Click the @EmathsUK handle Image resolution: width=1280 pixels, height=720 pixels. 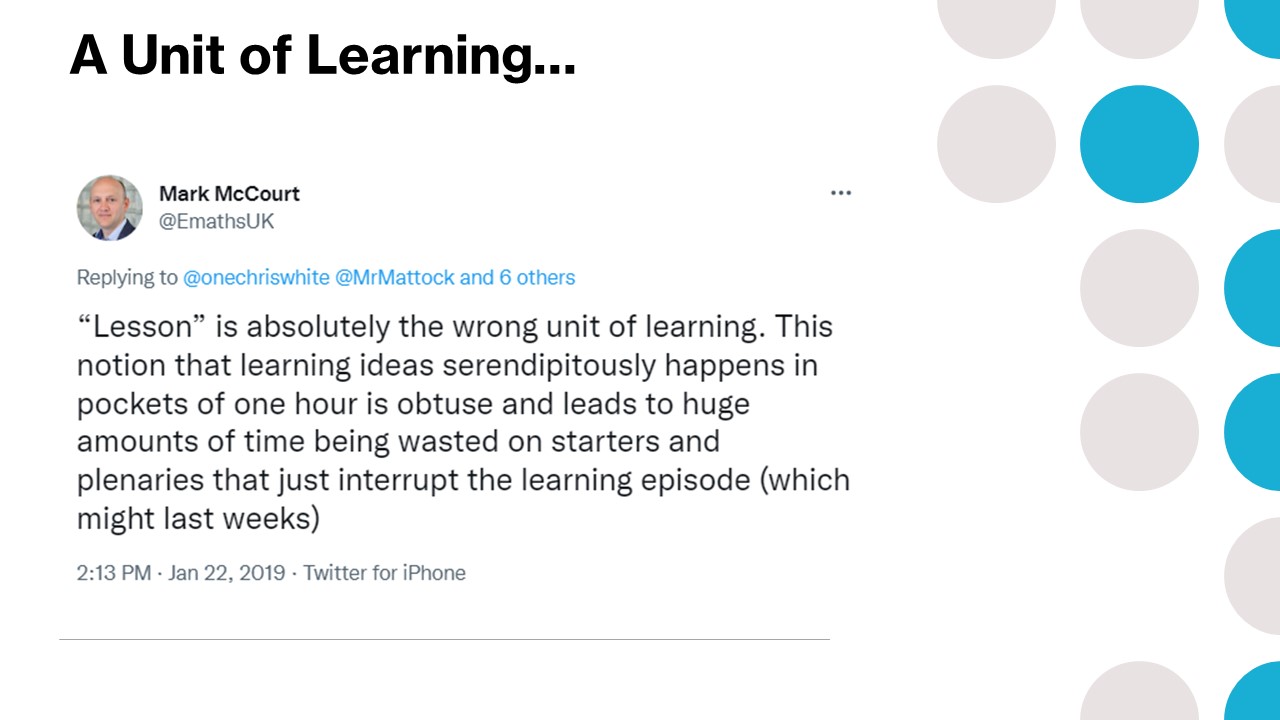coord(216,221)
